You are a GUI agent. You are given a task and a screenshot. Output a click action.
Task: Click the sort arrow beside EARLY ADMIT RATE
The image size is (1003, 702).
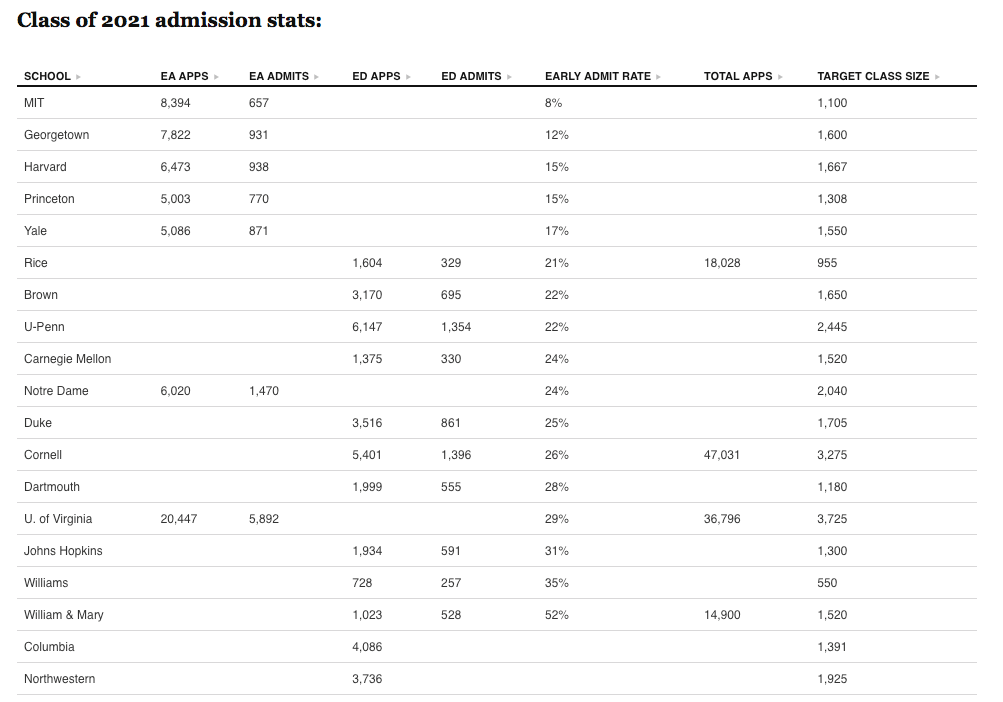click(x=659, y=77)
